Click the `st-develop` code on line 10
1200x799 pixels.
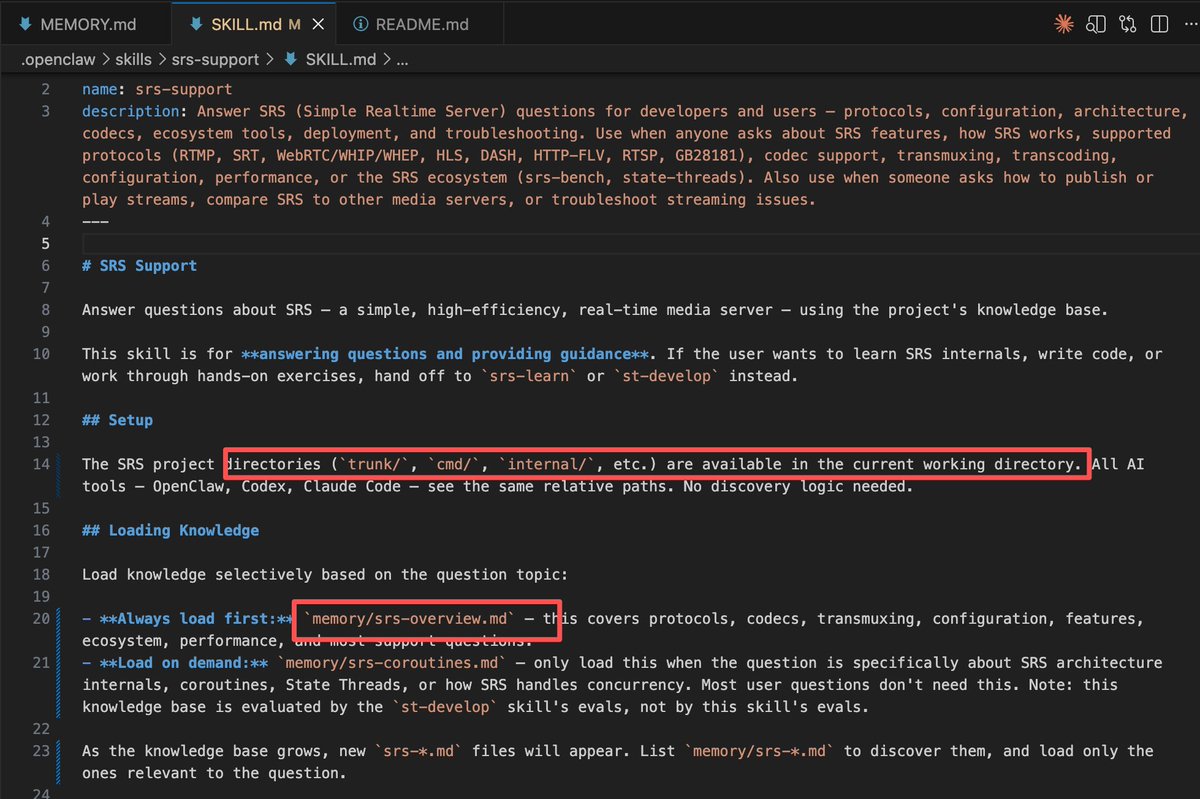tap(666, 376)
